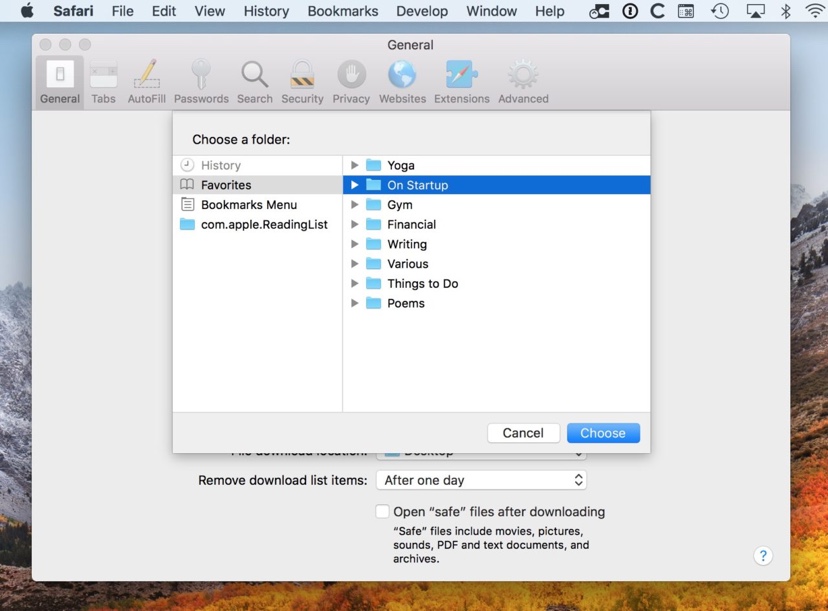The image size is (828, 611).
Task: Select the Things to Do folder row
Action: coord(496,284)
